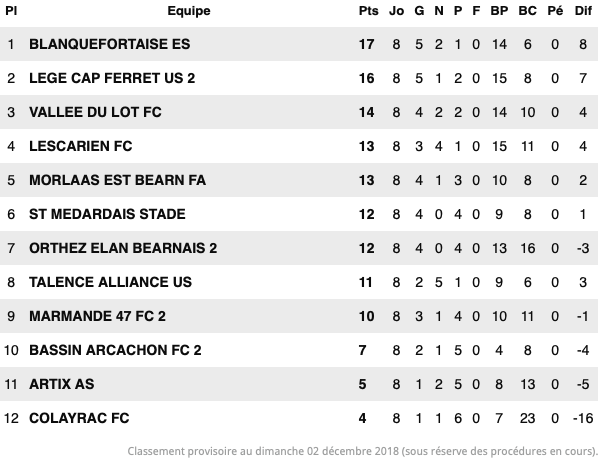The image size is (598, 465).
Task: Open MORLAAS EST BEARN FA team
Action: pyautogui.click(x=117, y=180)
